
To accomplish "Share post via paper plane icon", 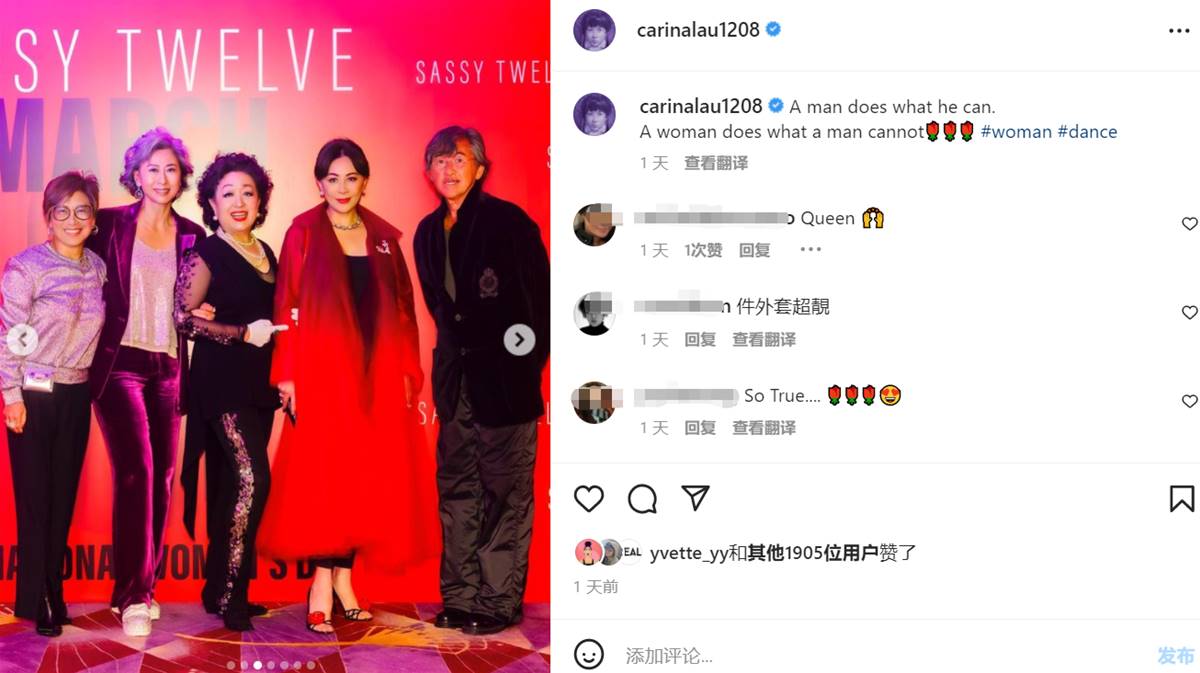I will [x=695, y=498].
